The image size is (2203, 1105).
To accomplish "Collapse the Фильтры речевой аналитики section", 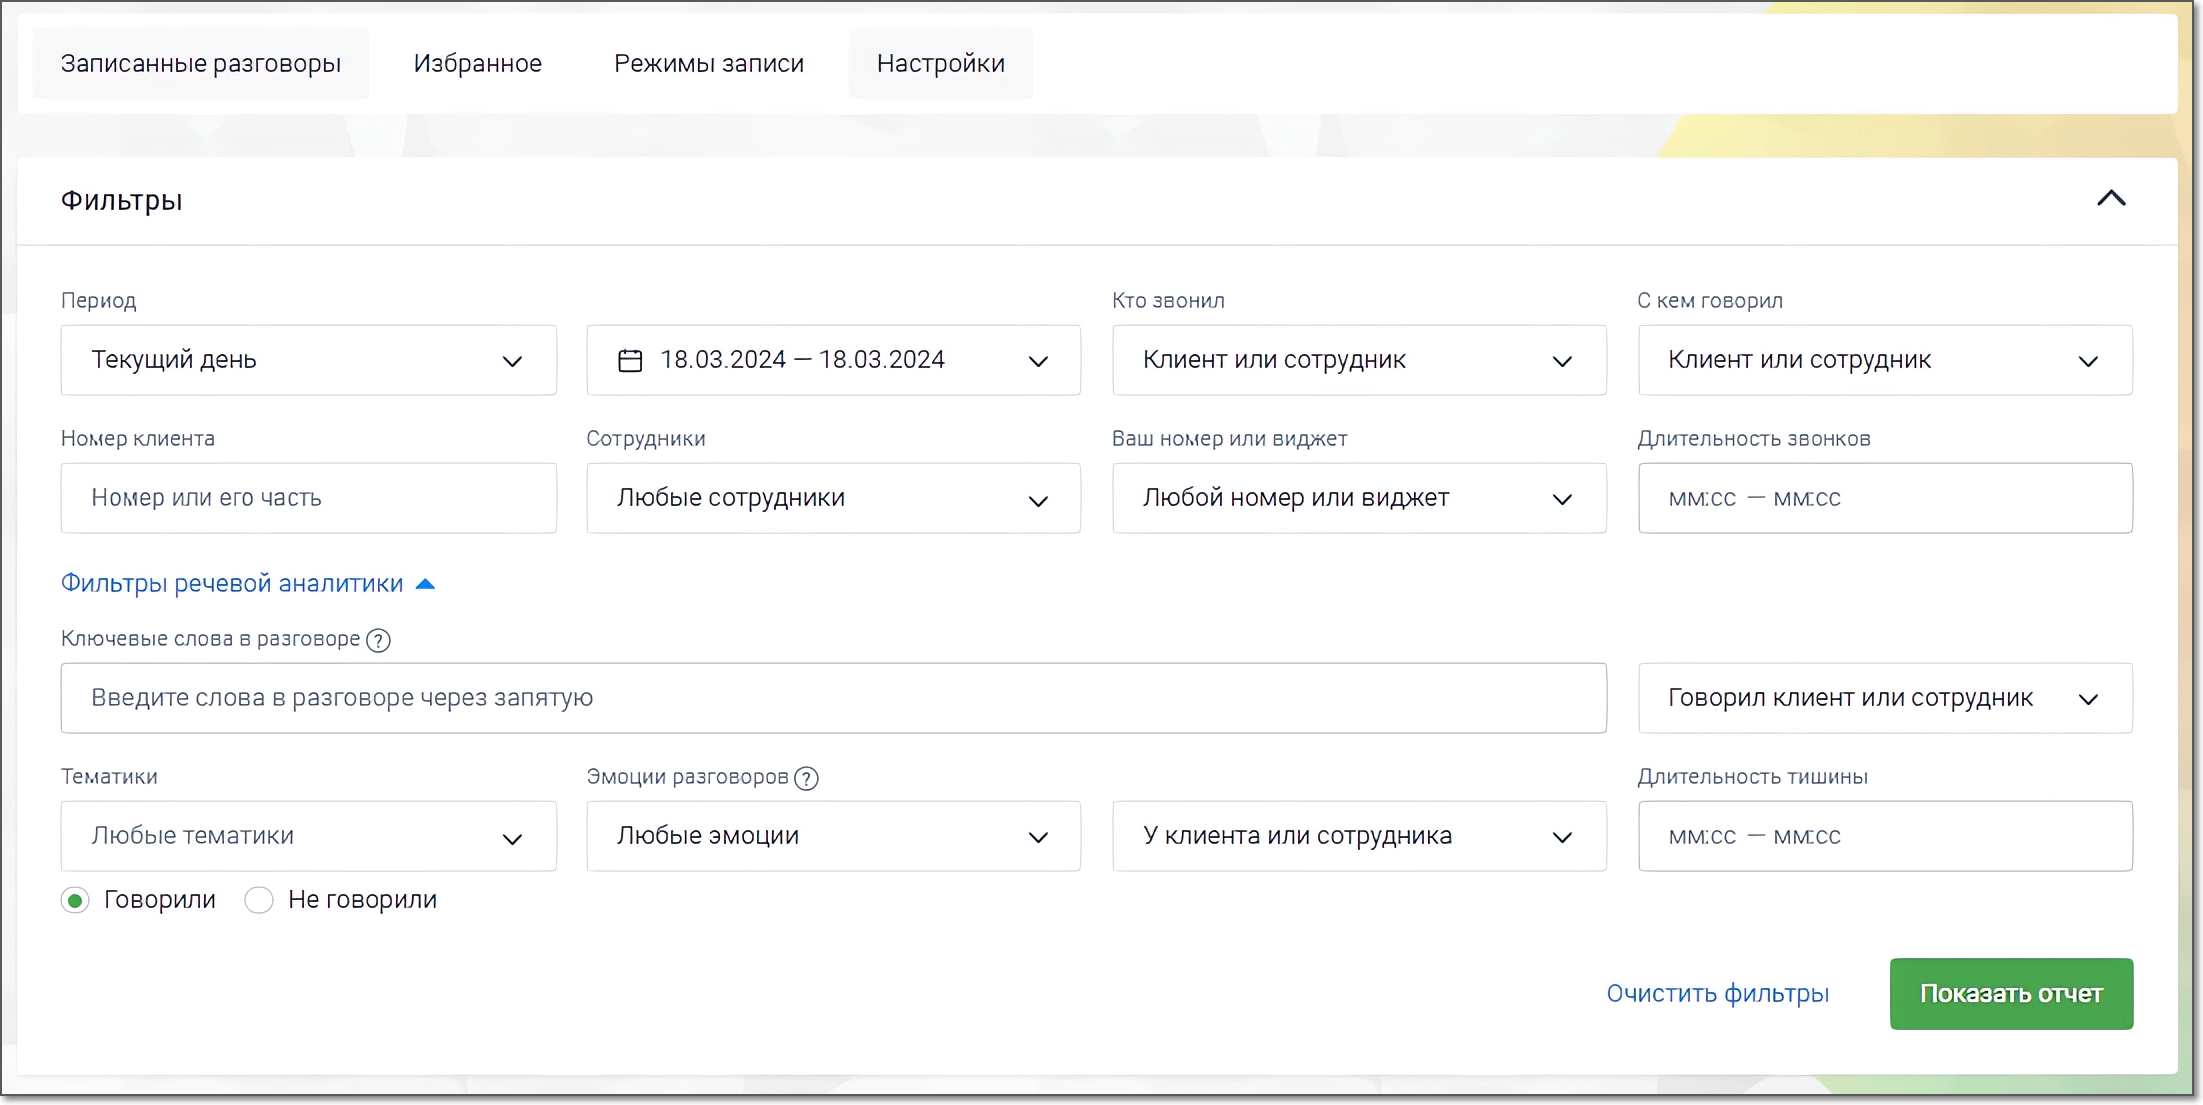I will coord(248,583).
